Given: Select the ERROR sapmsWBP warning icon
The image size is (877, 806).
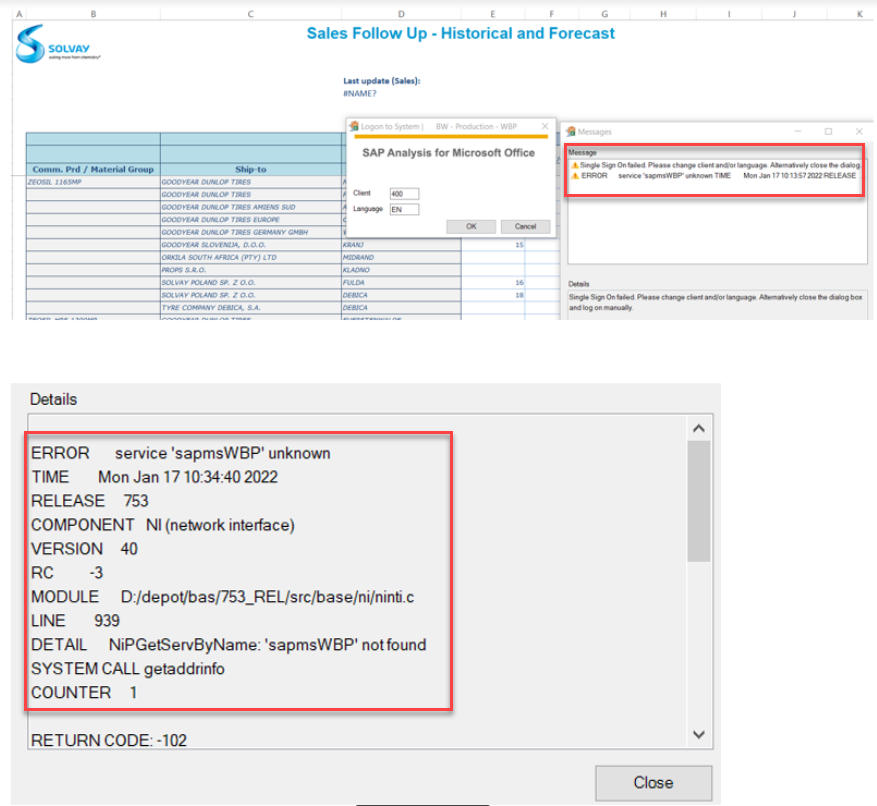Looking at the screenshot, I should pyautogui.click(x=574, y=175).
